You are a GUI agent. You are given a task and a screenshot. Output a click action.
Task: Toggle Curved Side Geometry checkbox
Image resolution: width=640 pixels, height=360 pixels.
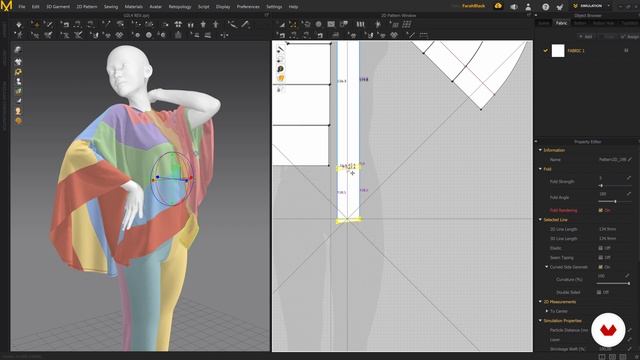pos(600,267)
